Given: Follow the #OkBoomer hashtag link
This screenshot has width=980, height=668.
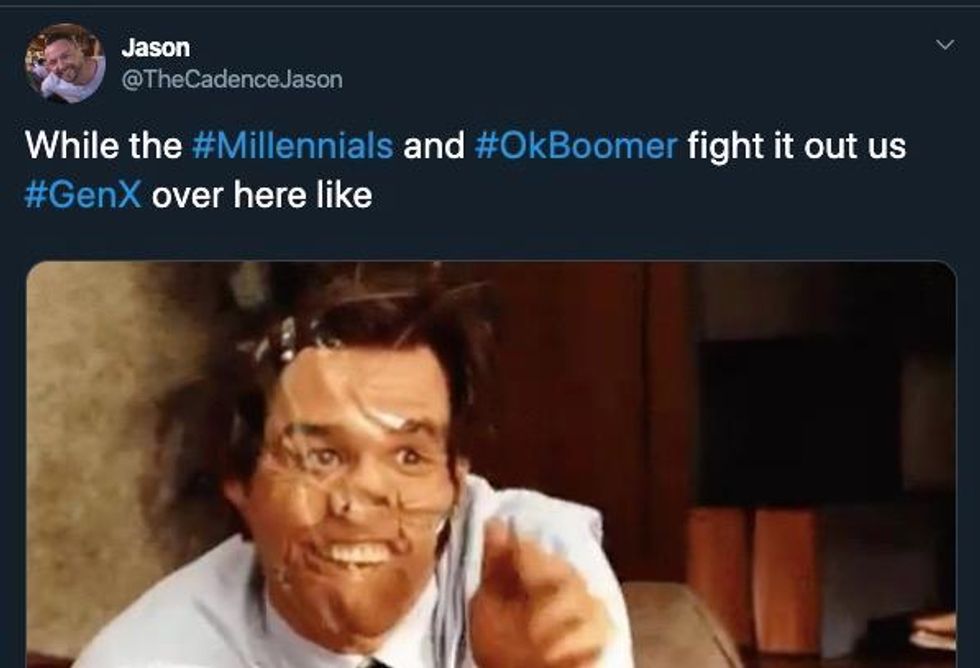Looking at the screenshot, I should tap(579, 146).
